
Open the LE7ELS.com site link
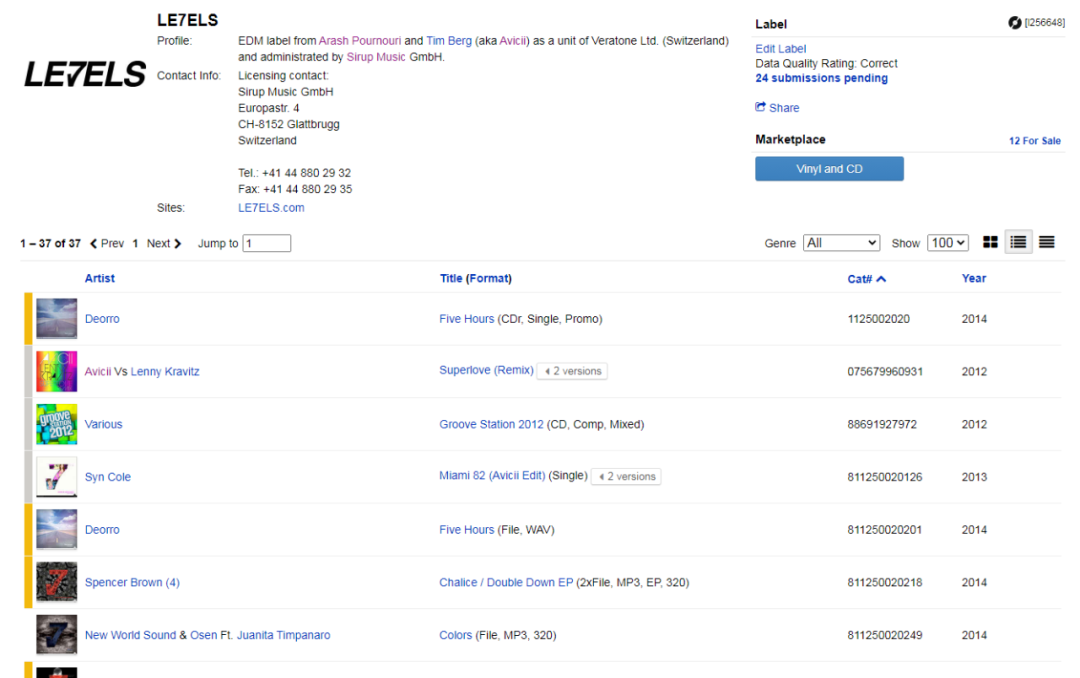(x=271, y=207)
